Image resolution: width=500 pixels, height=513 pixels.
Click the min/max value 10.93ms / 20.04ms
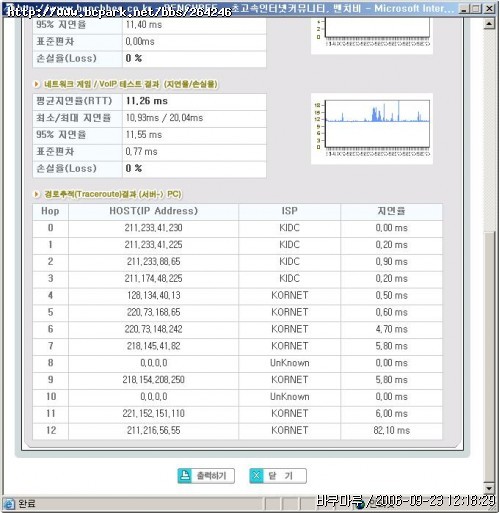pyautogui.click(x=164, y=118)
